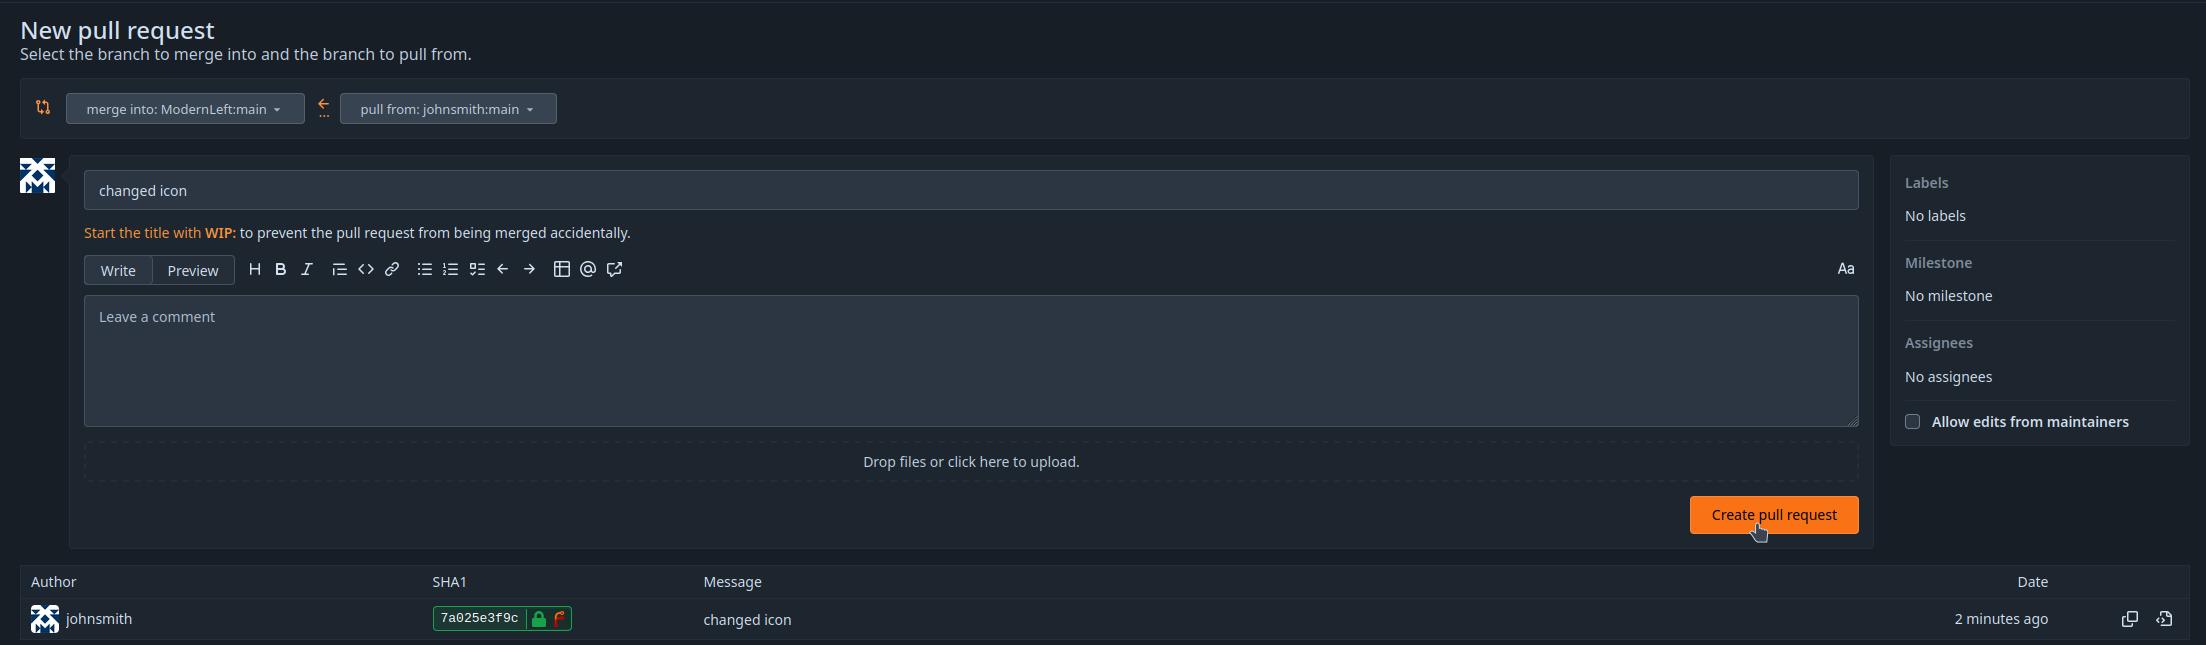The width and height of the screenshot is (2206, 645).
Task: Insert a heading with the H icon
Action: pos(255,269)
